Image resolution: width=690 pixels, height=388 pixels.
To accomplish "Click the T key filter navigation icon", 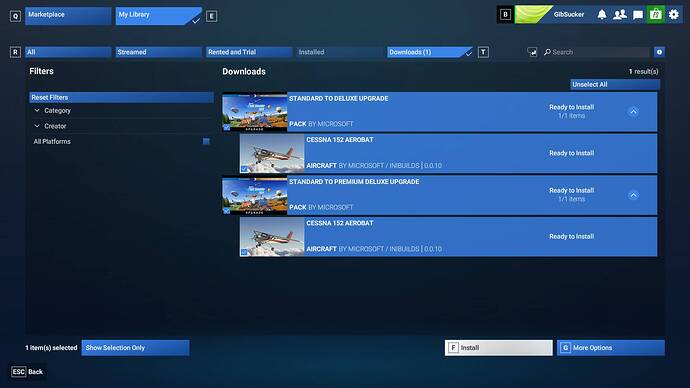I will 483,52.
